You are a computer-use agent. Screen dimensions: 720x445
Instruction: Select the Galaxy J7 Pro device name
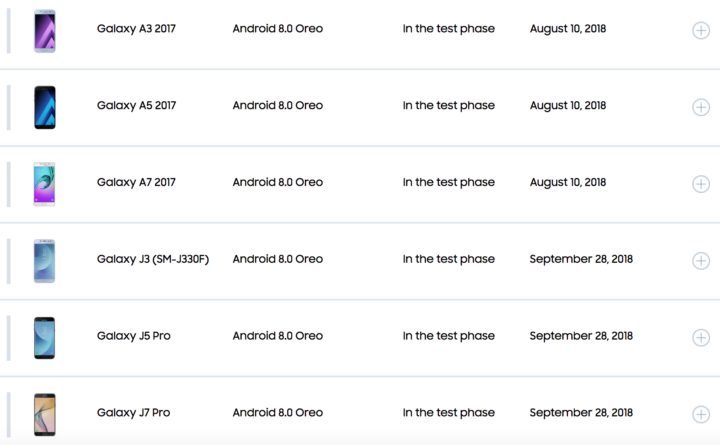(x=133, y=412)
